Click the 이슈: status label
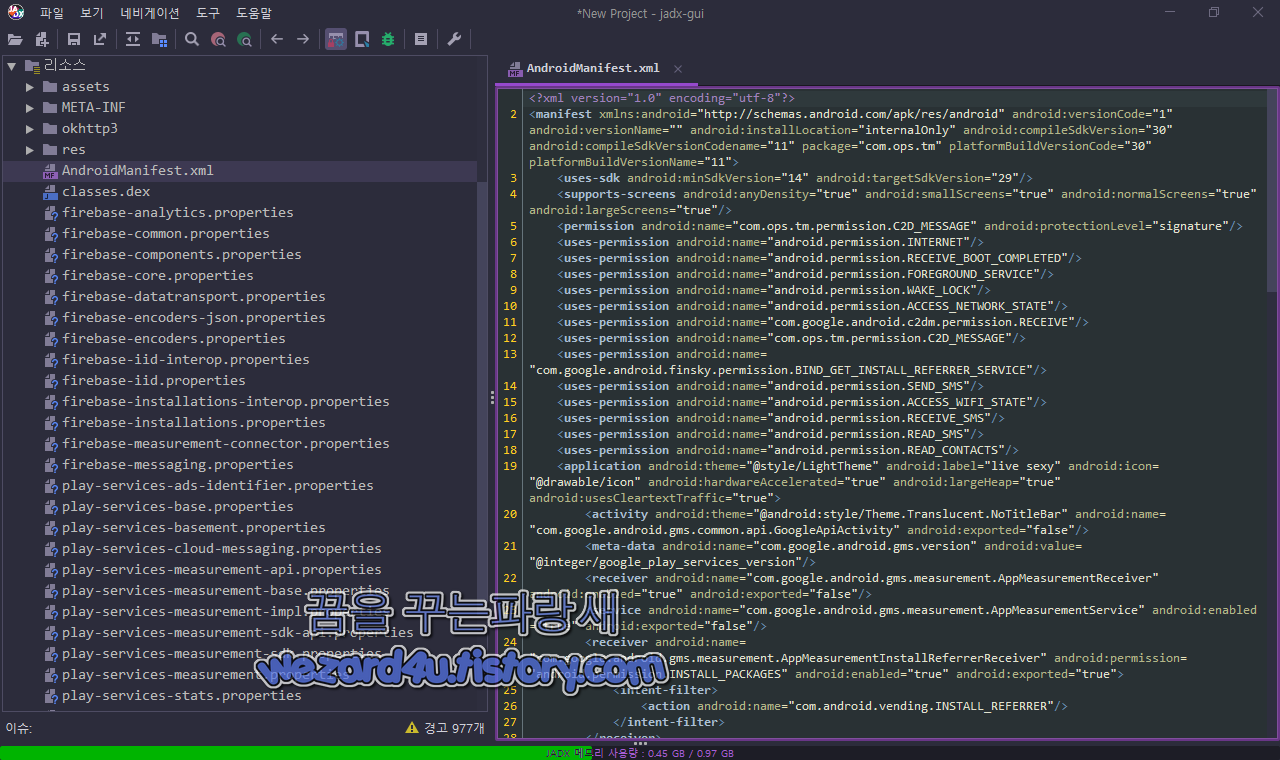 (19, 729)
